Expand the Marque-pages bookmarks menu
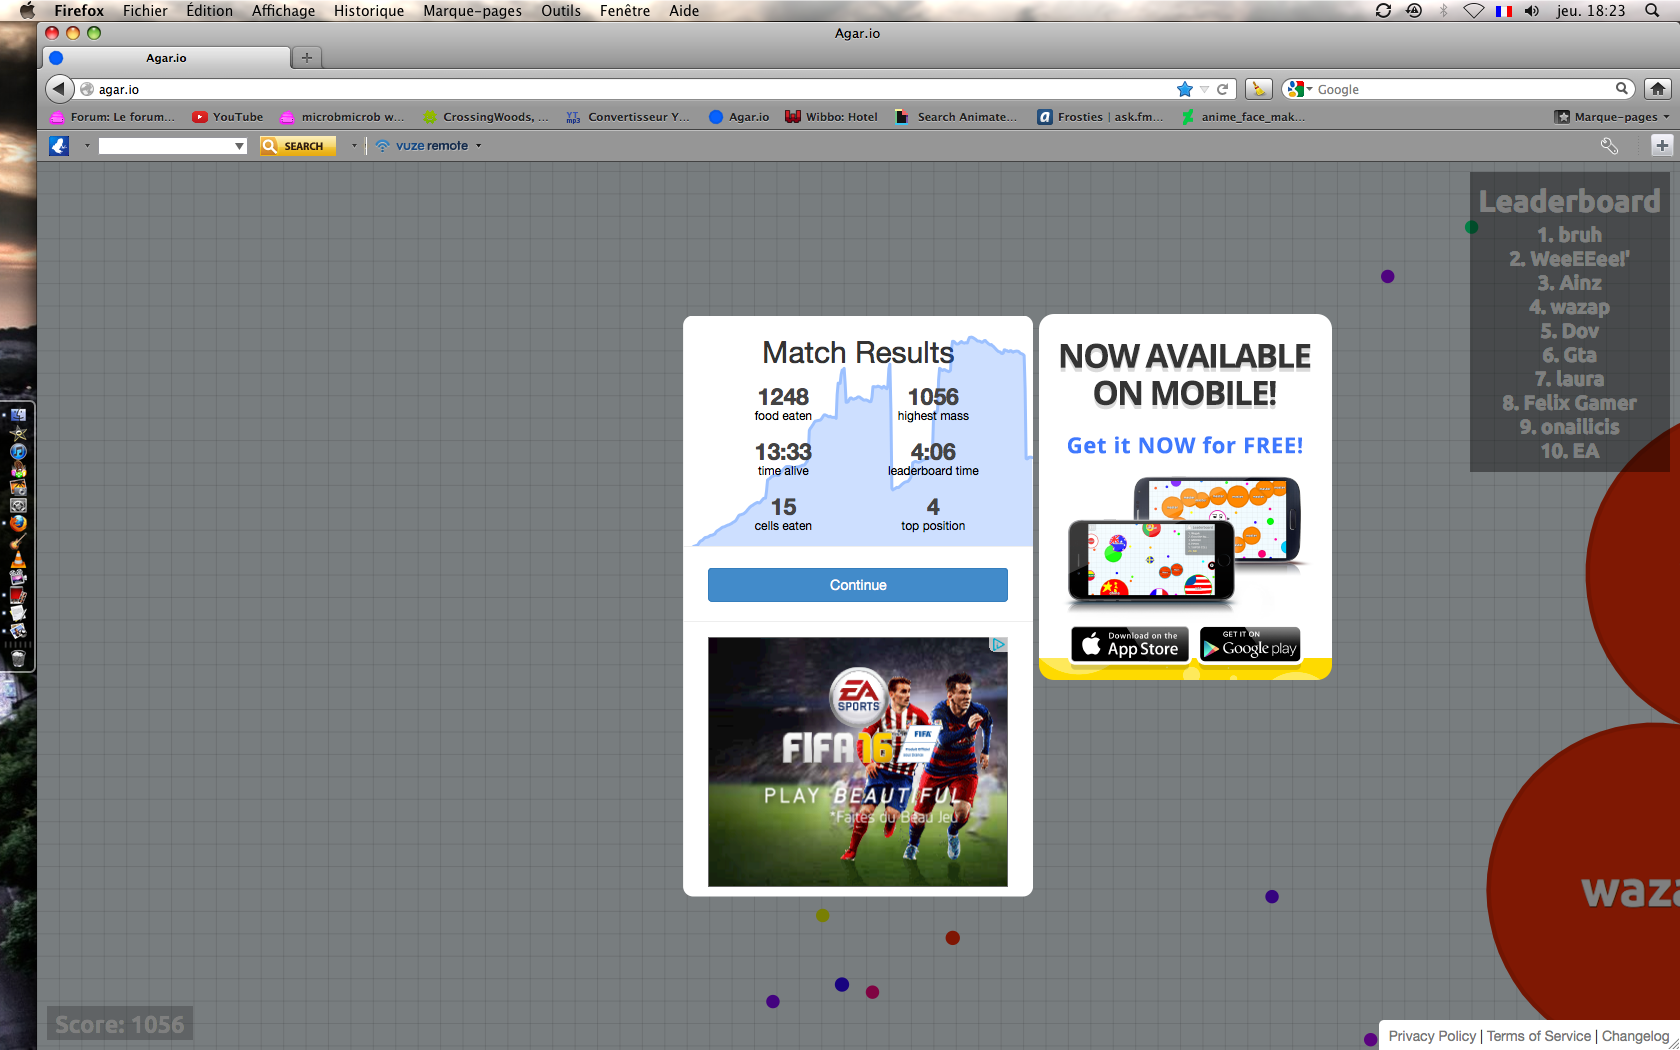1680x1050 pixels. (1612, 117)
